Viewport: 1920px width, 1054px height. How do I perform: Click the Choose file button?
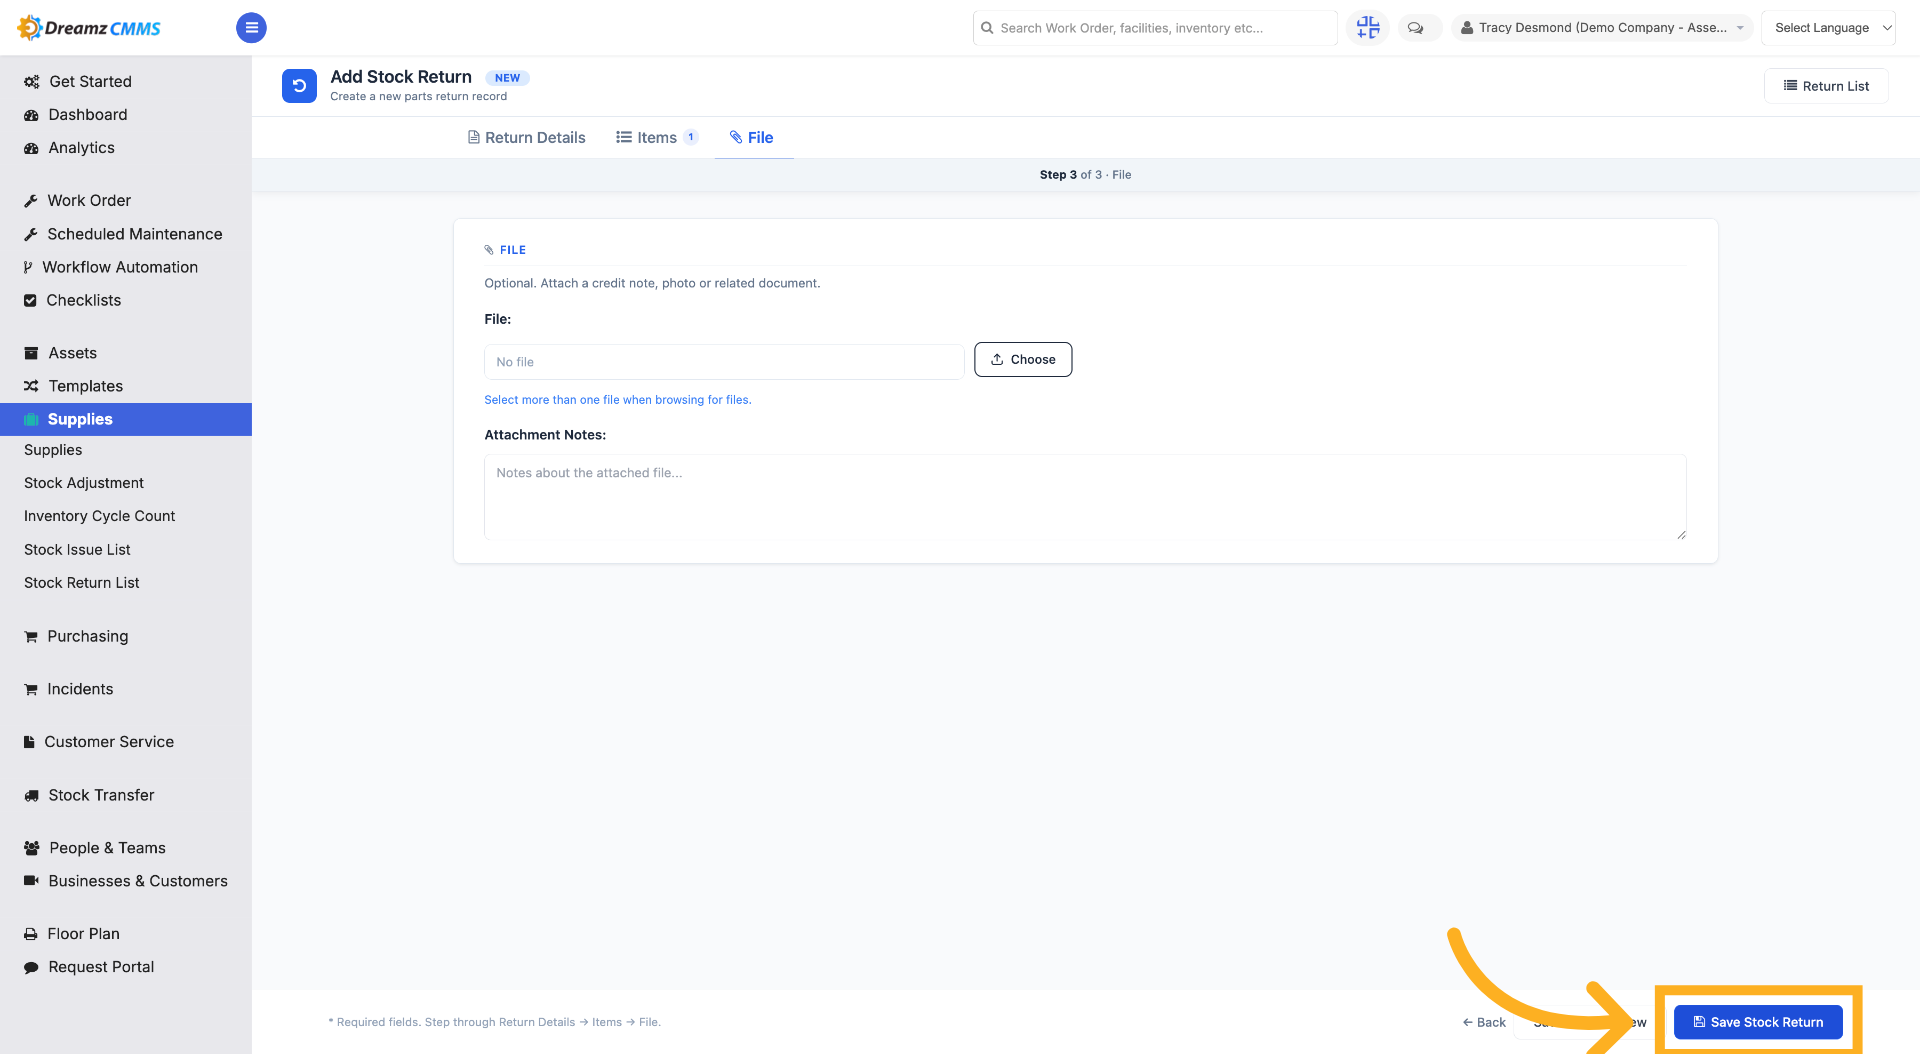point(1023,360)
